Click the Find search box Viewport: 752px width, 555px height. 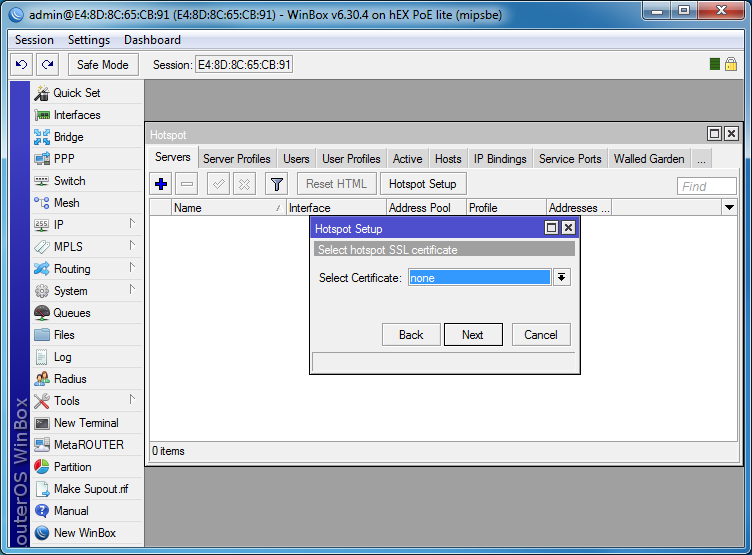pos(706,186)
